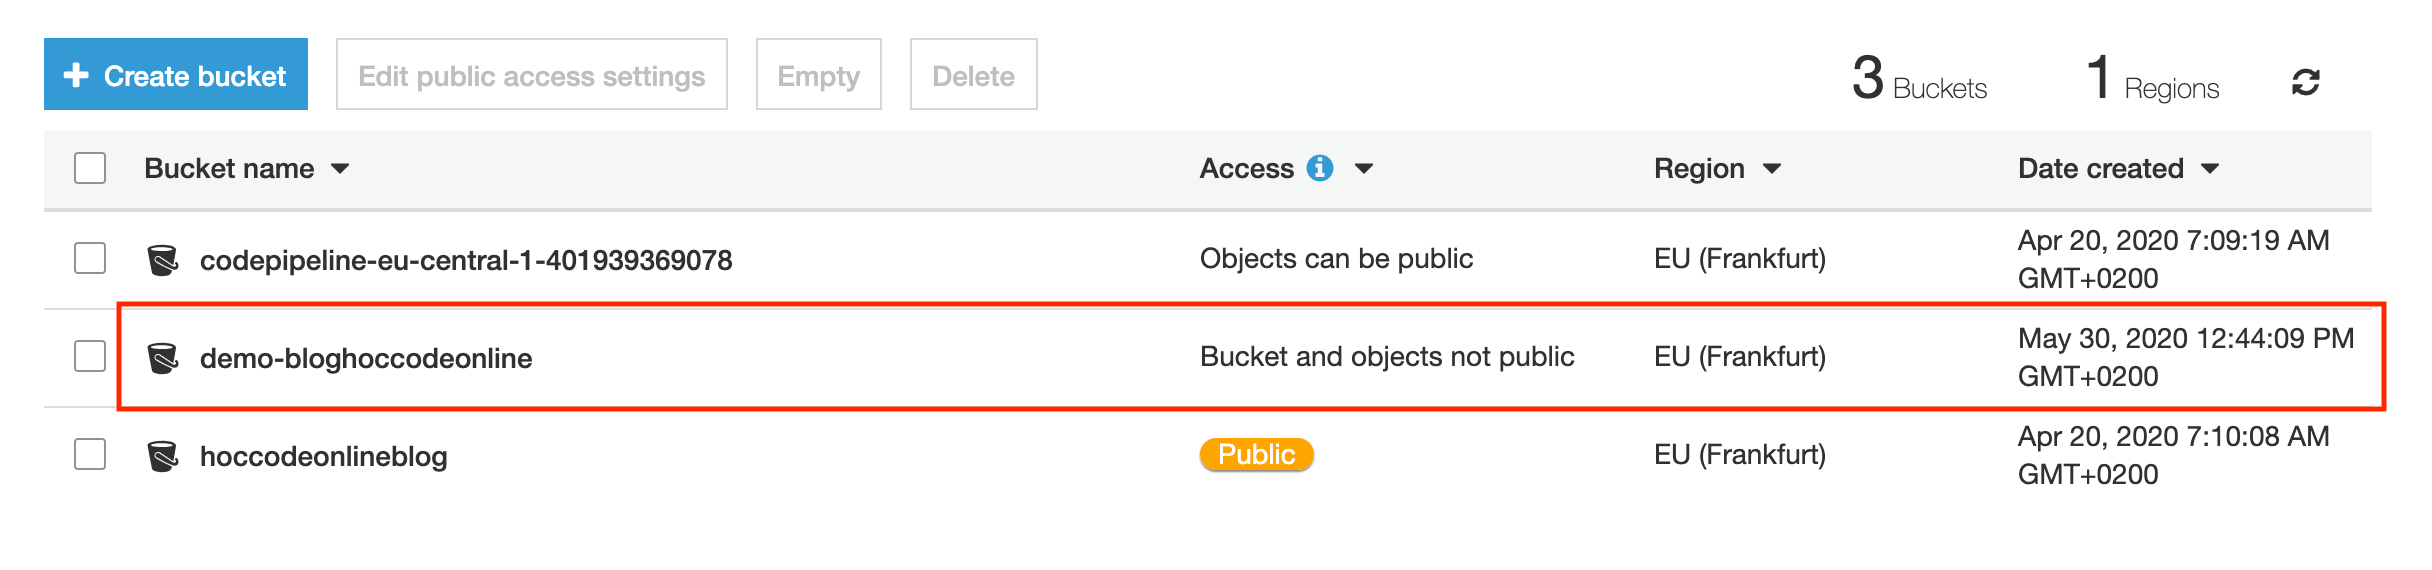The image size is (2432, 570).
Task: Open the Access column sort arrow
Action: 1364,169
